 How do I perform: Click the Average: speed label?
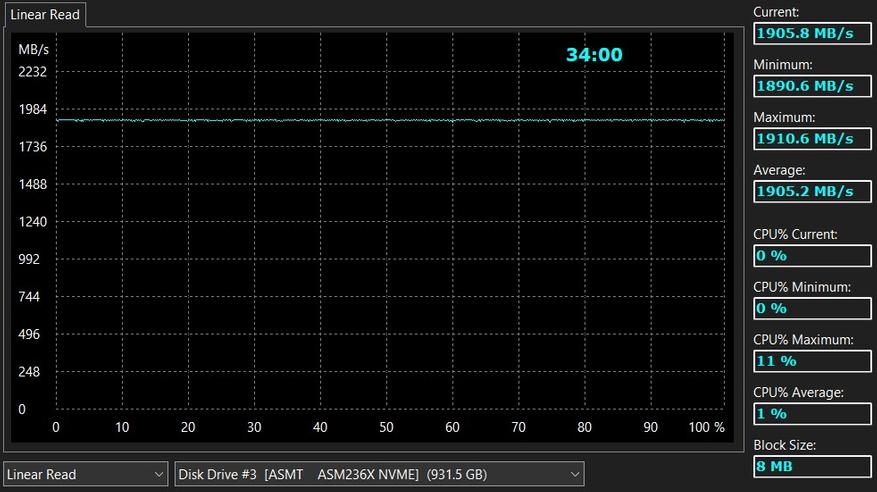pyautogui.click(x=779, y=170)
